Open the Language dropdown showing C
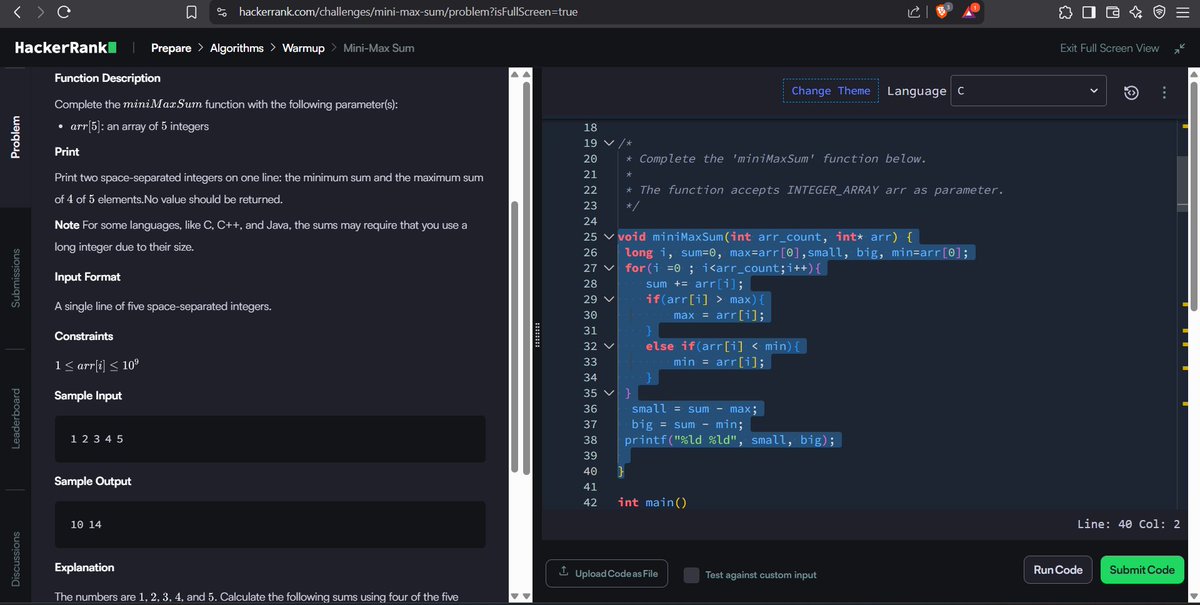Image resolution: width=1200 pixels, height=605 pixels. click(x=1030, y=91)
